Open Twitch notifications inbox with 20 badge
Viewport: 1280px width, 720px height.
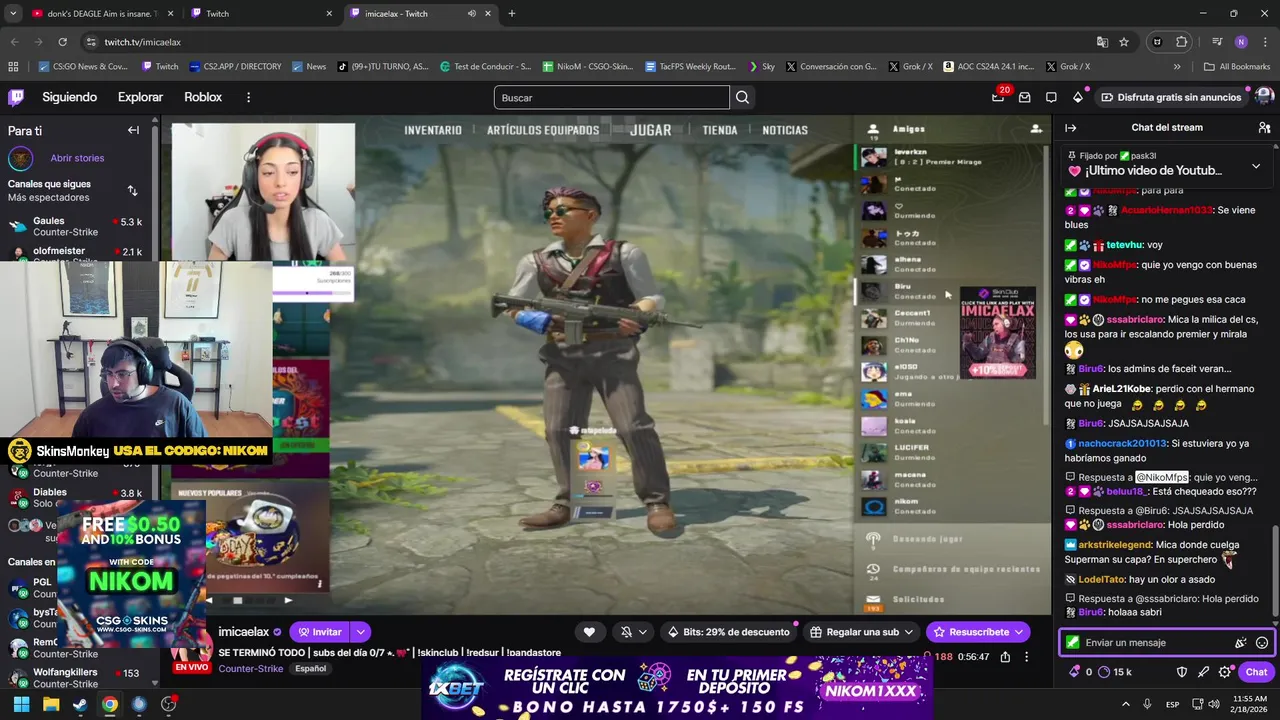click(x=998, y=97)
